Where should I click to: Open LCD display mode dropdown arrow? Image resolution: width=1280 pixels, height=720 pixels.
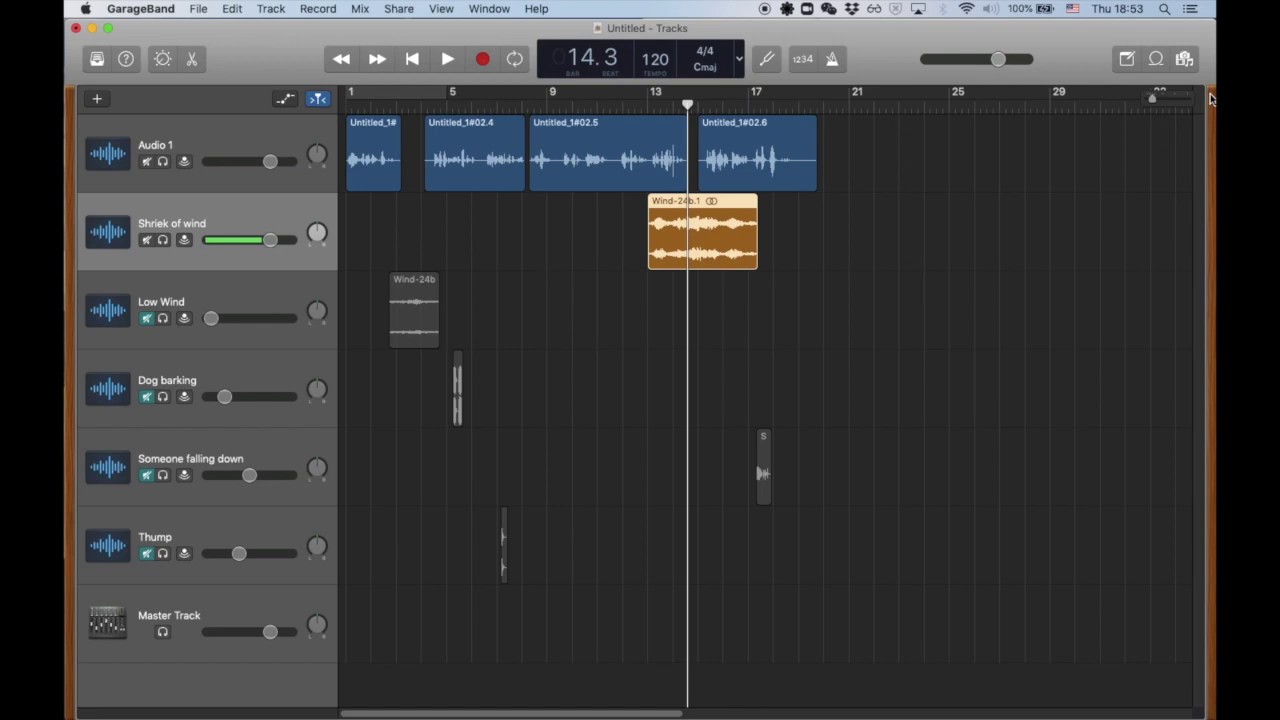tap(739, 59)
